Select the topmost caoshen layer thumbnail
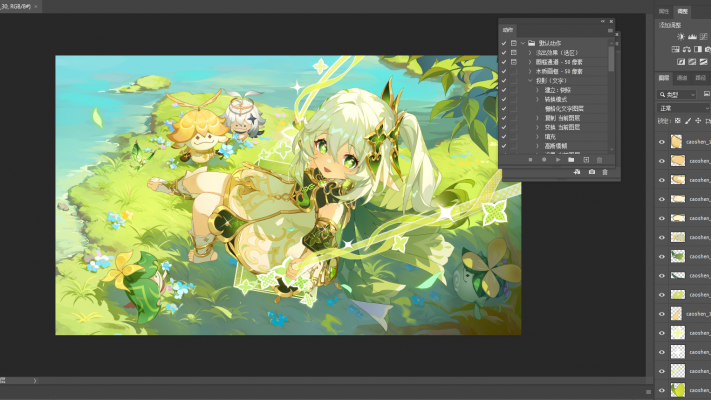The image size is (711, 400). 678,142
